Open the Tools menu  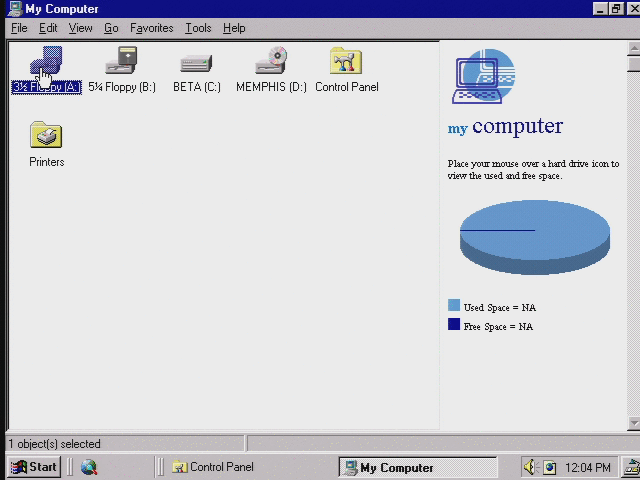point(198,28)
